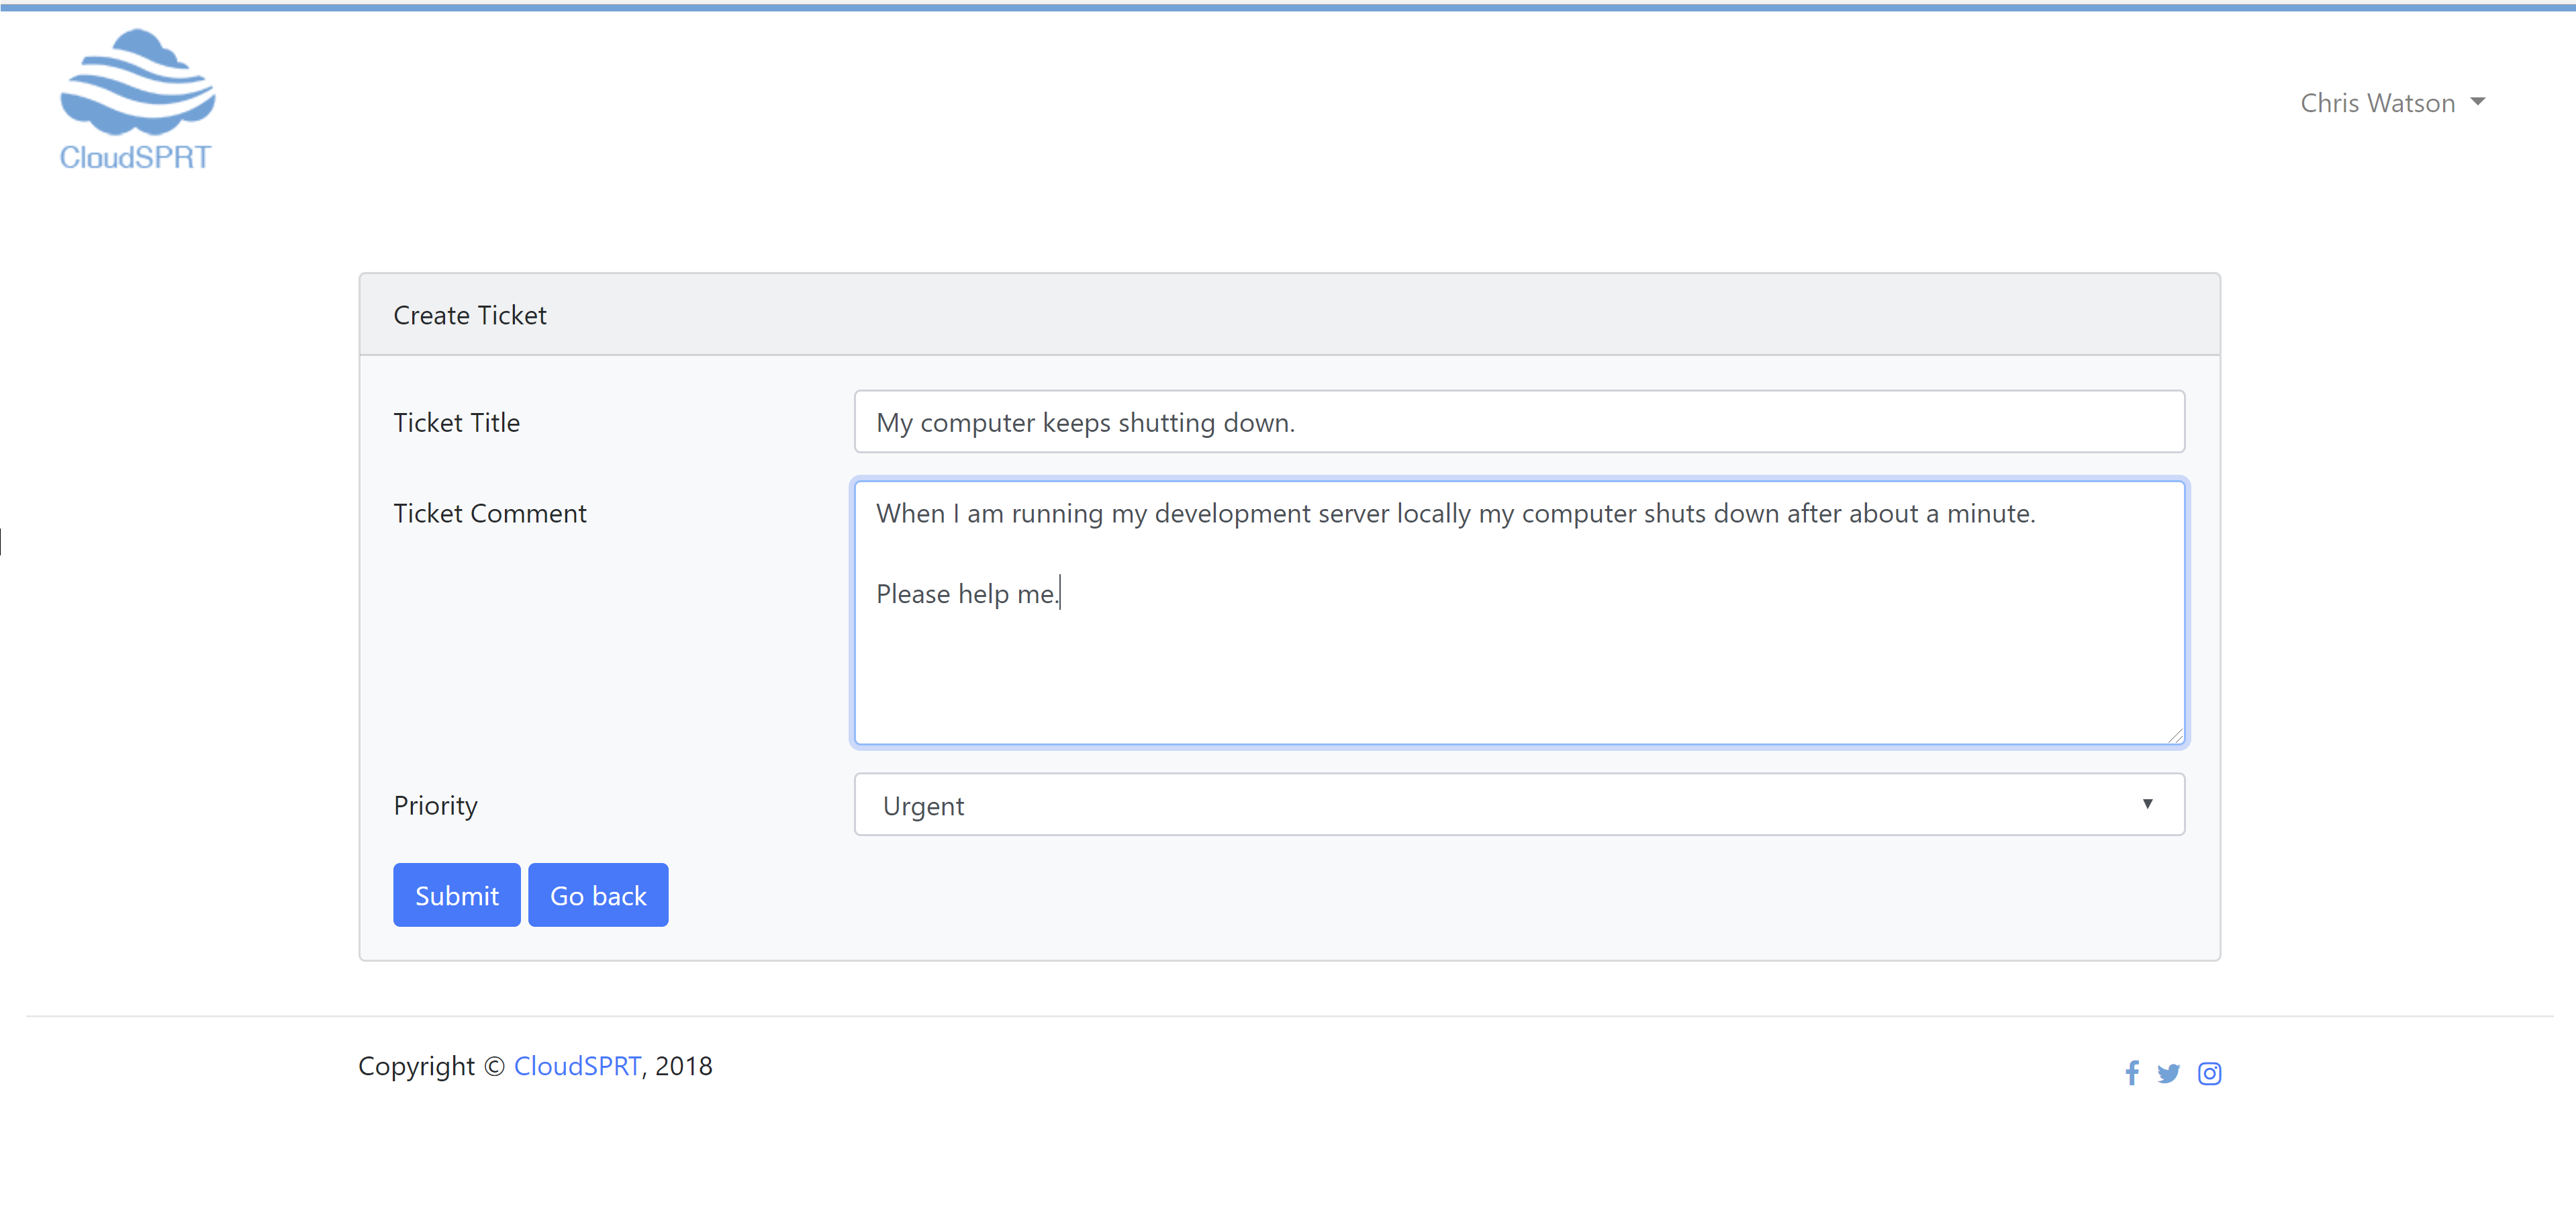Screen dimensions: 2576x1225
Task: Click the Create Ticket card header
Action: 469,315
